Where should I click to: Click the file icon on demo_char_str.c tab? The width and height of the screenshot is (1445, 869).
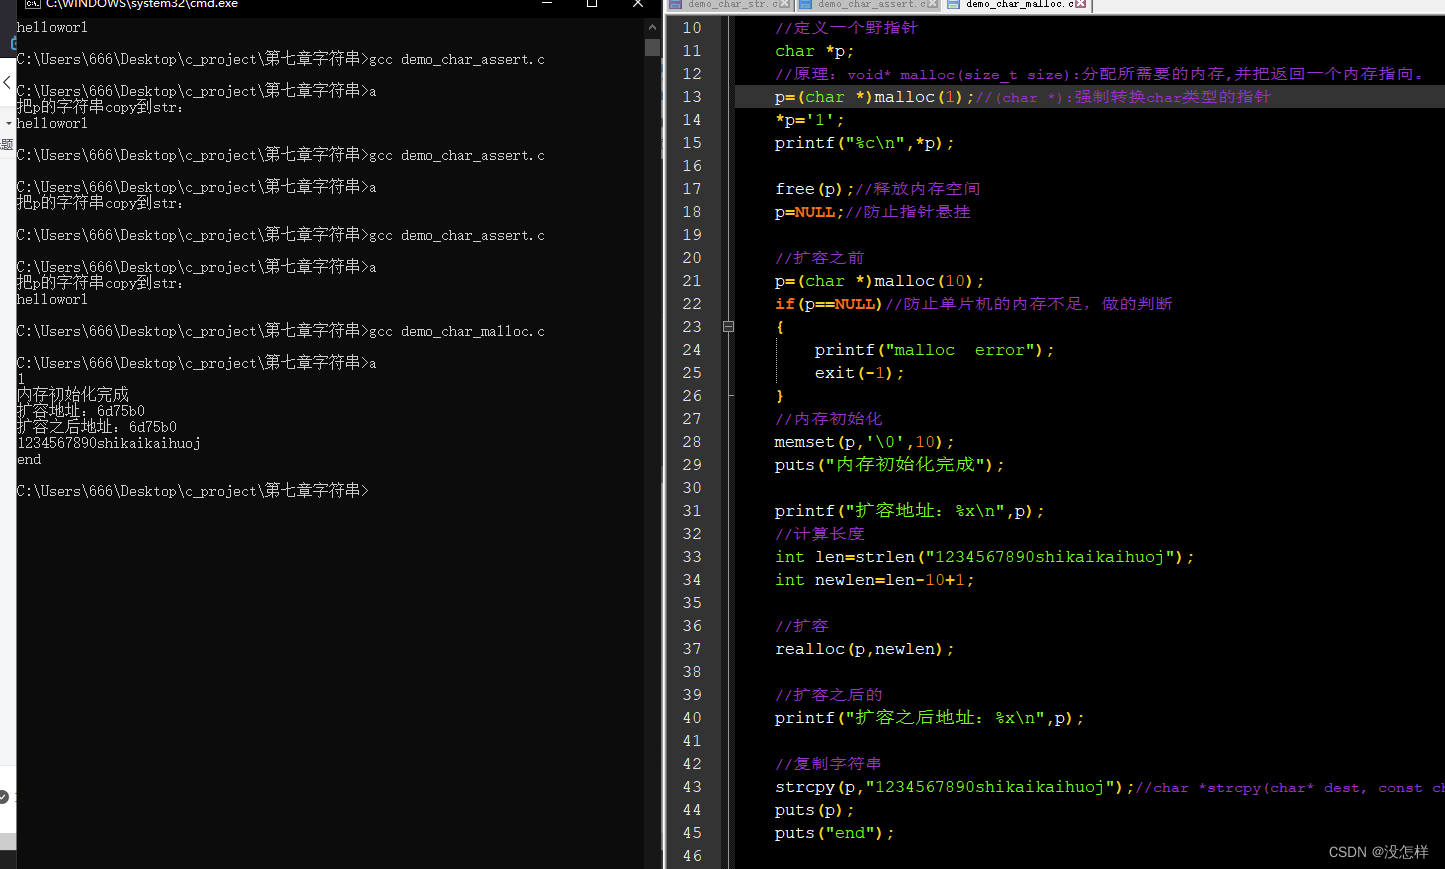pyautogui.click(x=676, y=5)
